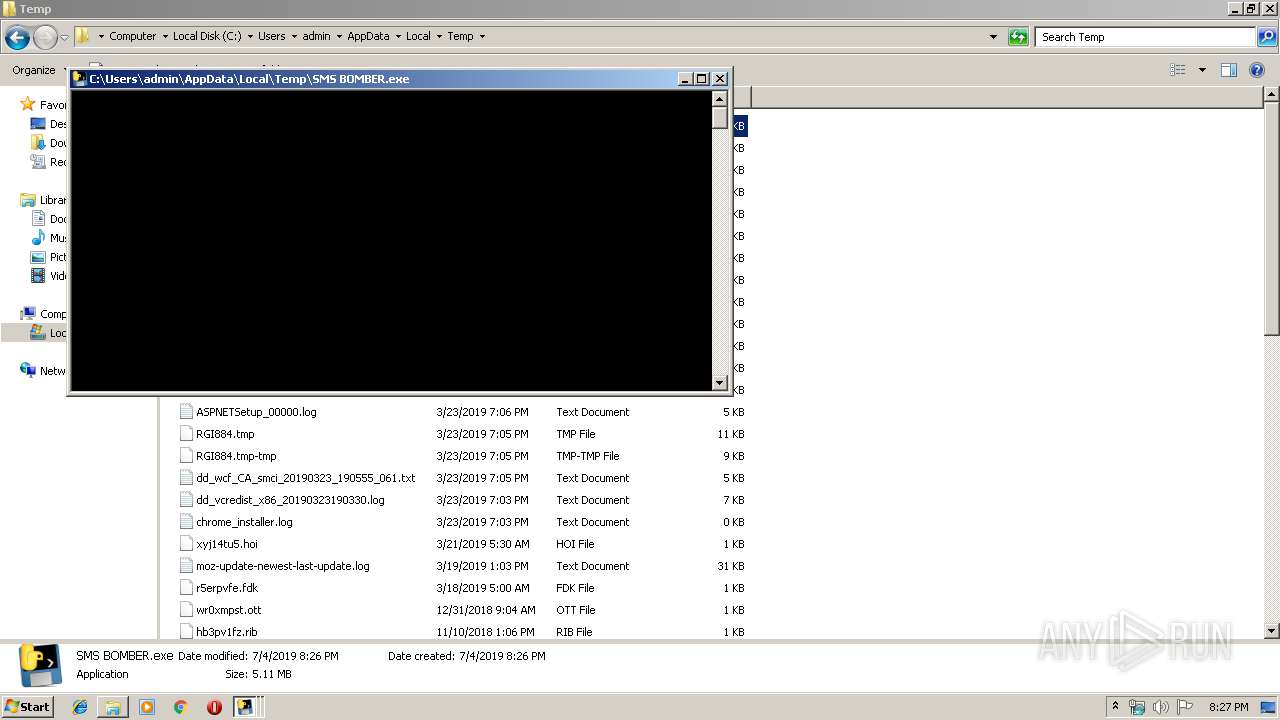Click file list scrollbar down arrow
1280x720 pixels.
click(1271, 631)
